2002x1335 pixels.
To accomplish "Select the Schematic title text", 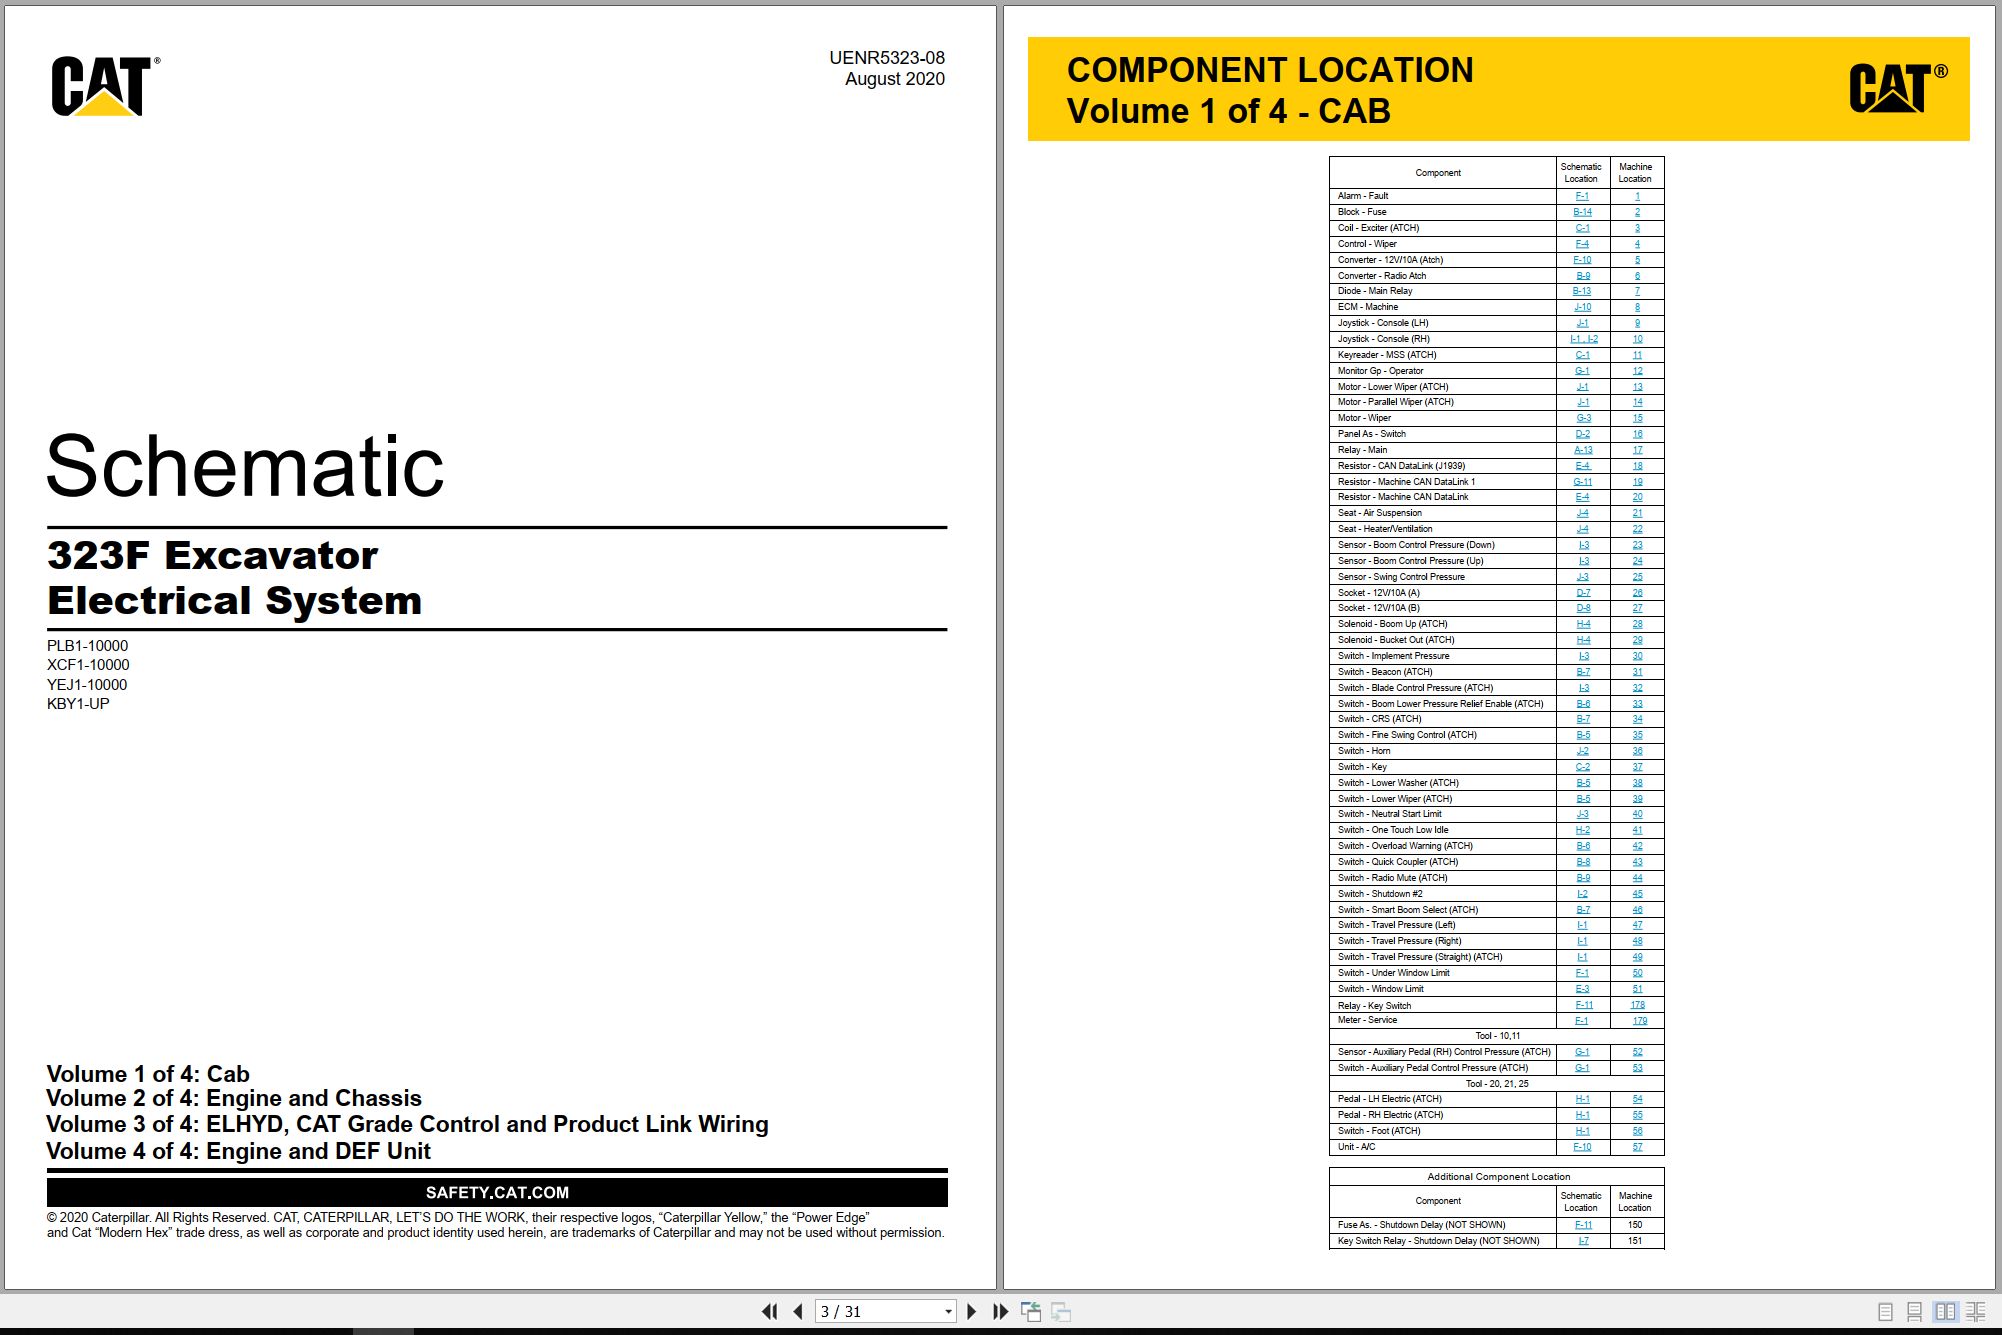I will [x=245, y=466].
